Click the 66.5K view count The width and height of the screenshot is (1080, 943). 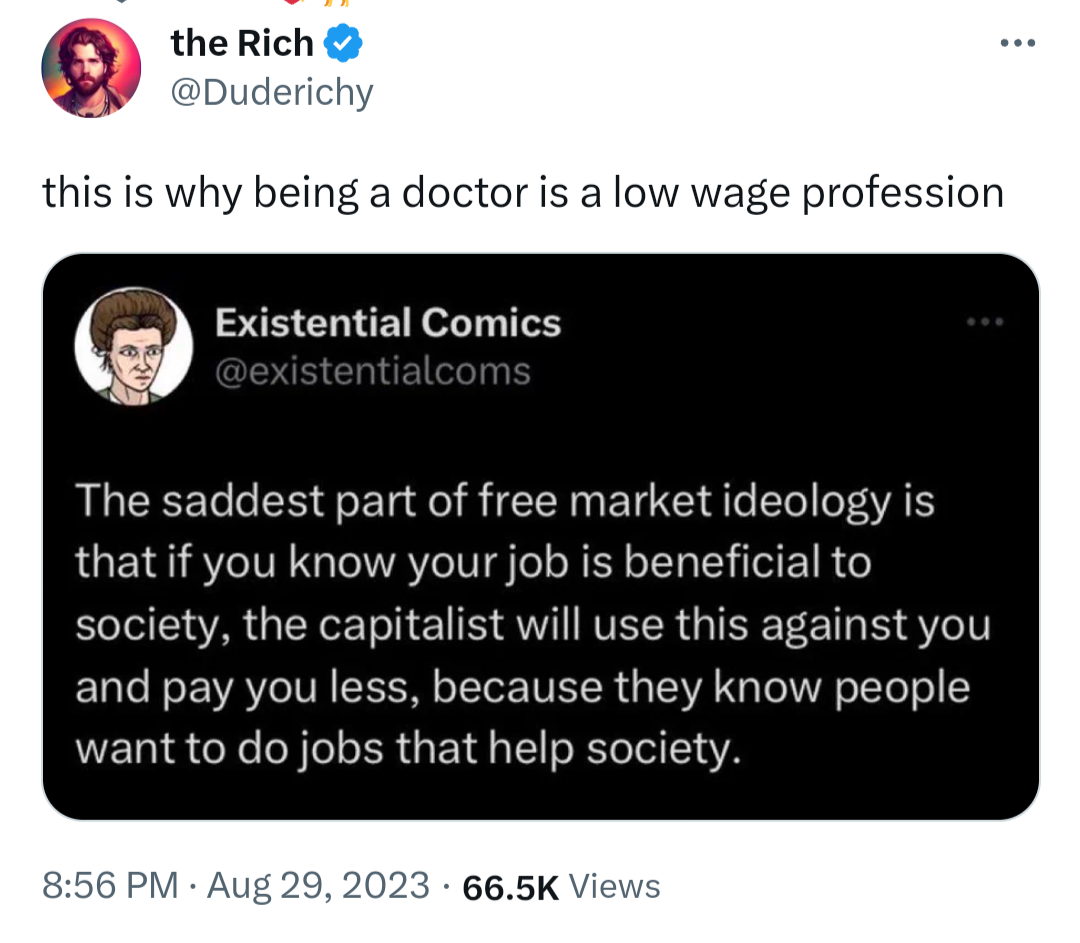511,887
